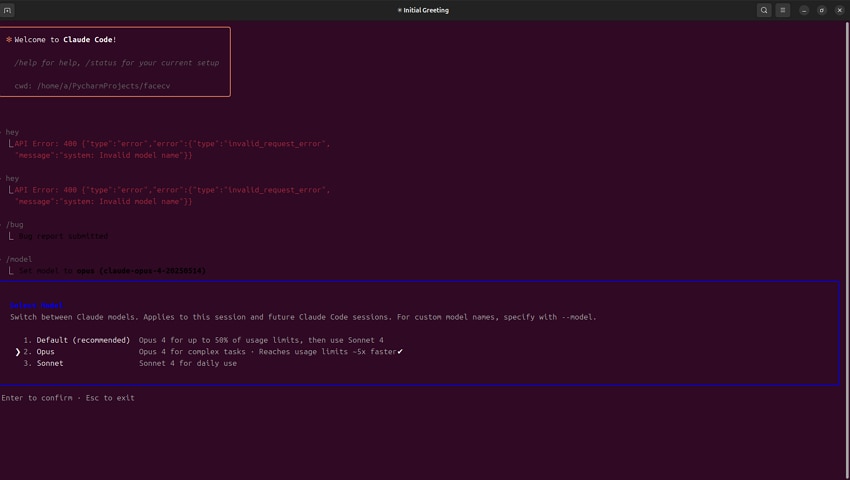
Task: Click 'Set model to opus' output line
Action: pyautogui.click(x=112, y=271)
